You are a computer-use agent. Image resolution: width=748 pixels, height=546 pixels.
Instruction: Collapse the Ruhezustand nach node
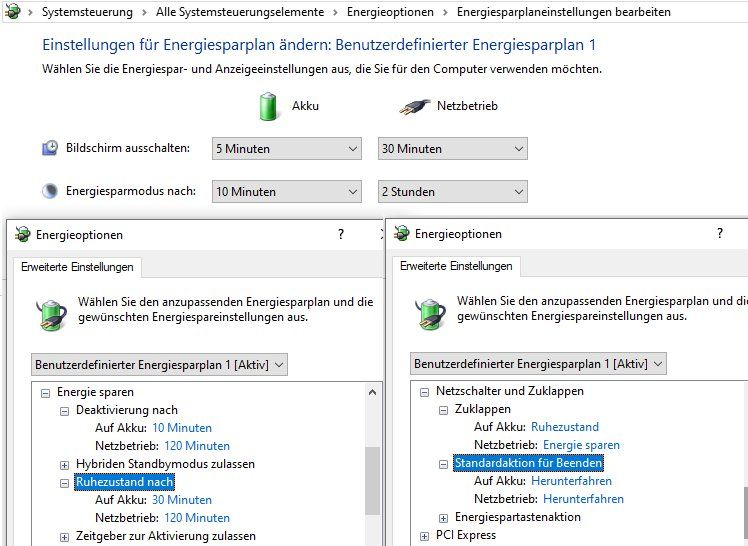point(64,484)
